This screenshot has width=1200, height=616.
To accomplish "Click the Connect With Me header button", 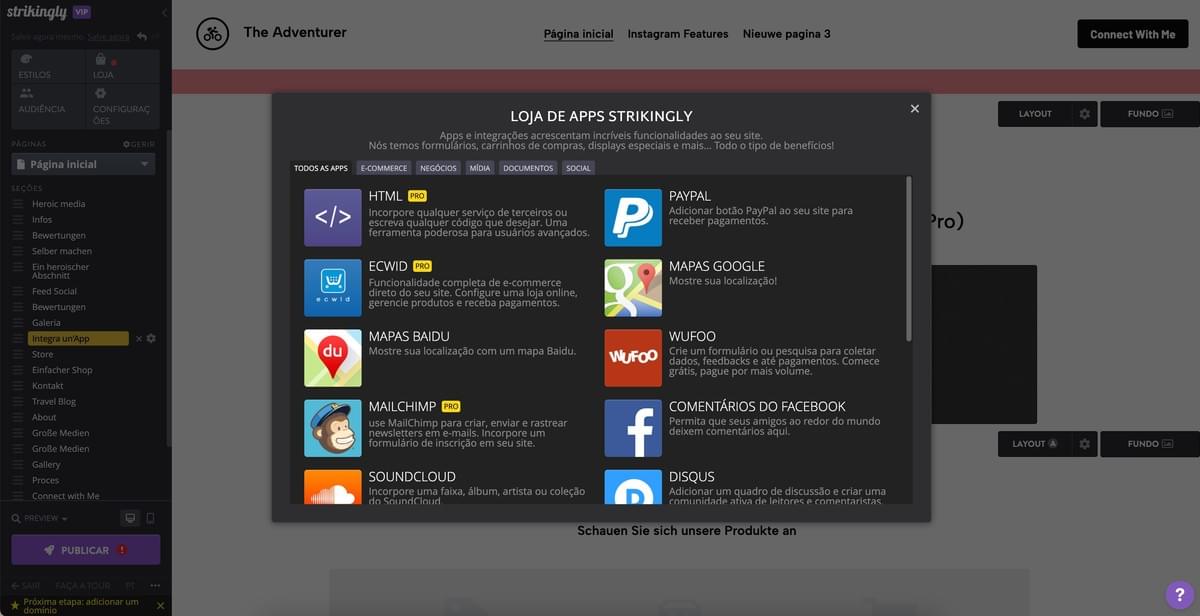I will [x=1132, y=34].
